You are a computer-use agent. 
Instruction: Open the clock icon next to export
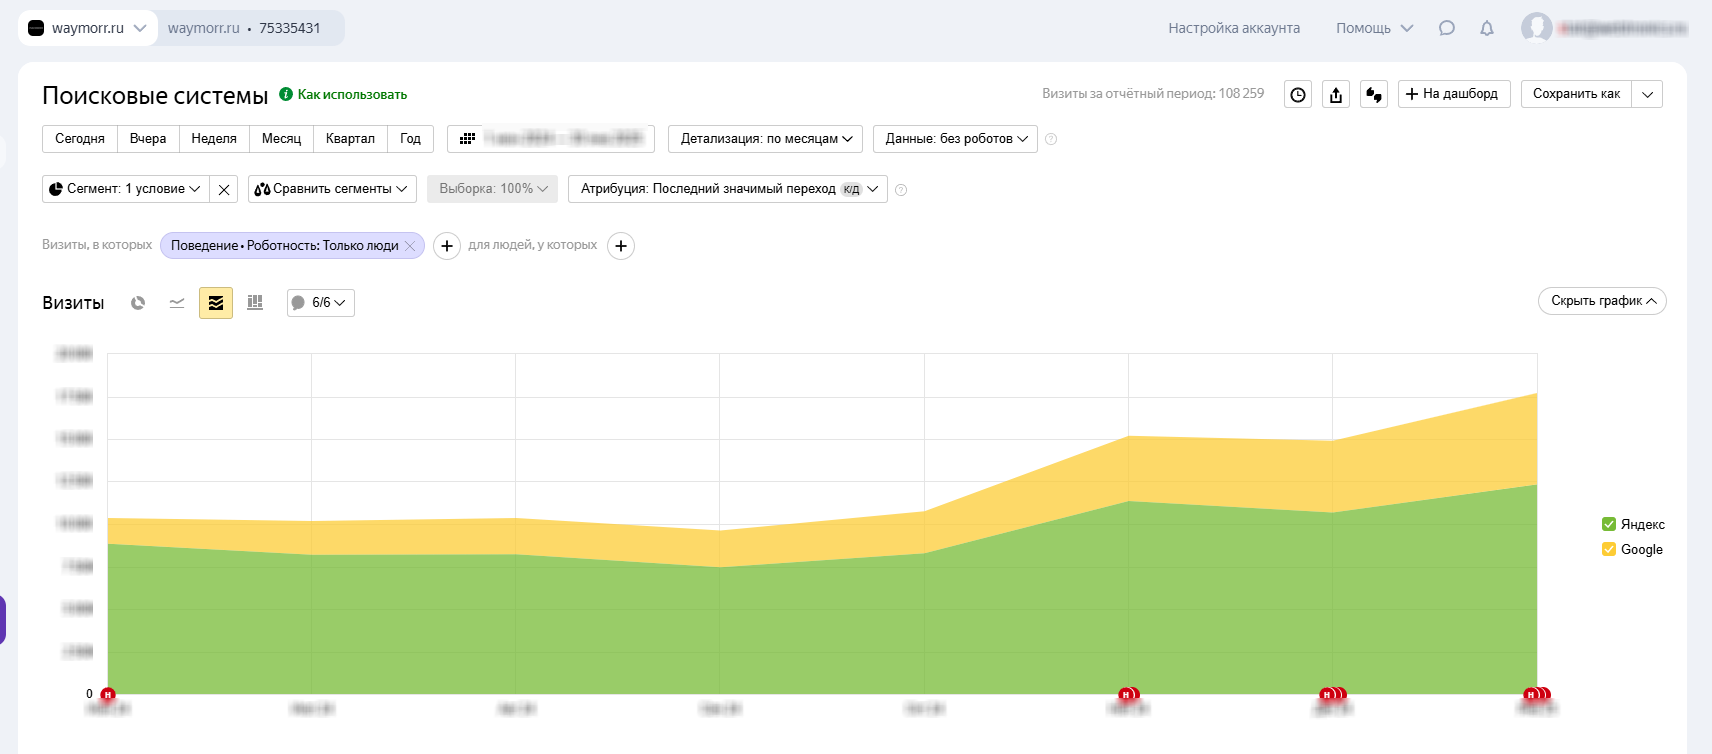click(x=1298, y=95)
